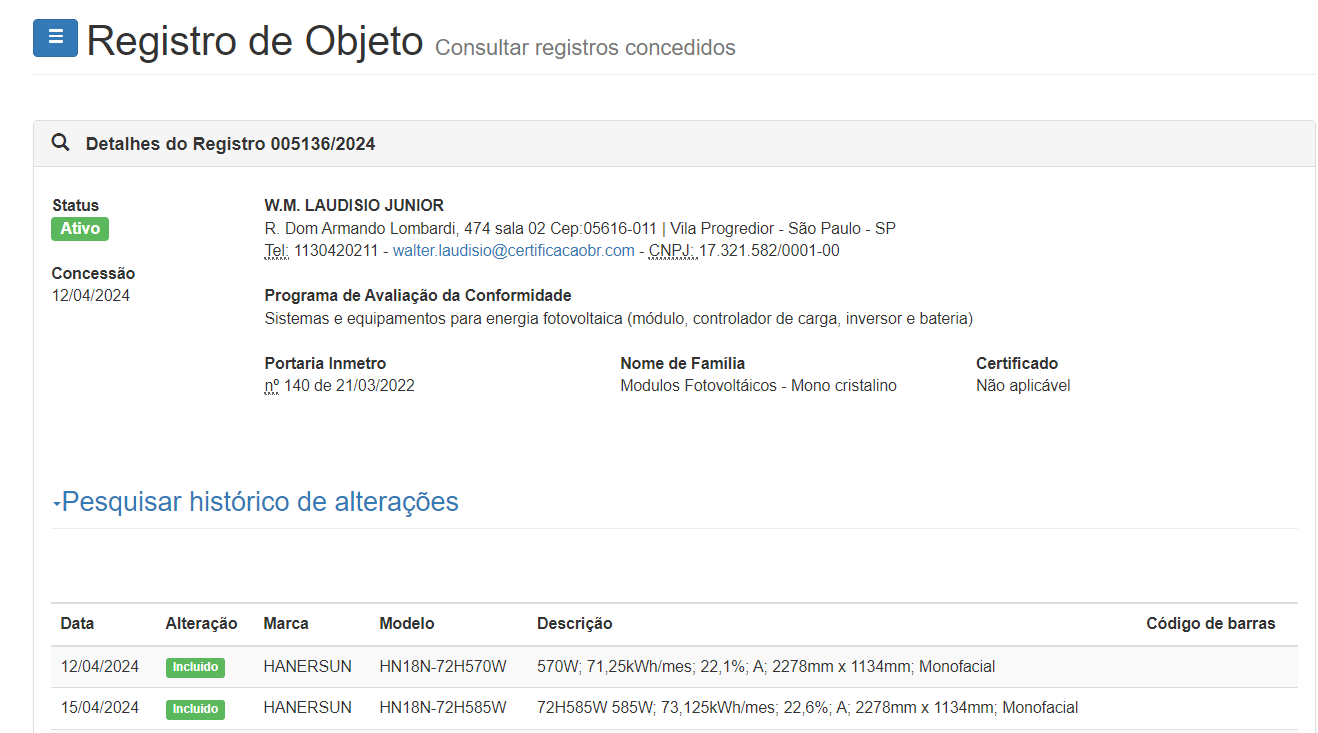Select the HN18N-72H585W model cell
The image size is (1318, 733).
tap(443, 708)
